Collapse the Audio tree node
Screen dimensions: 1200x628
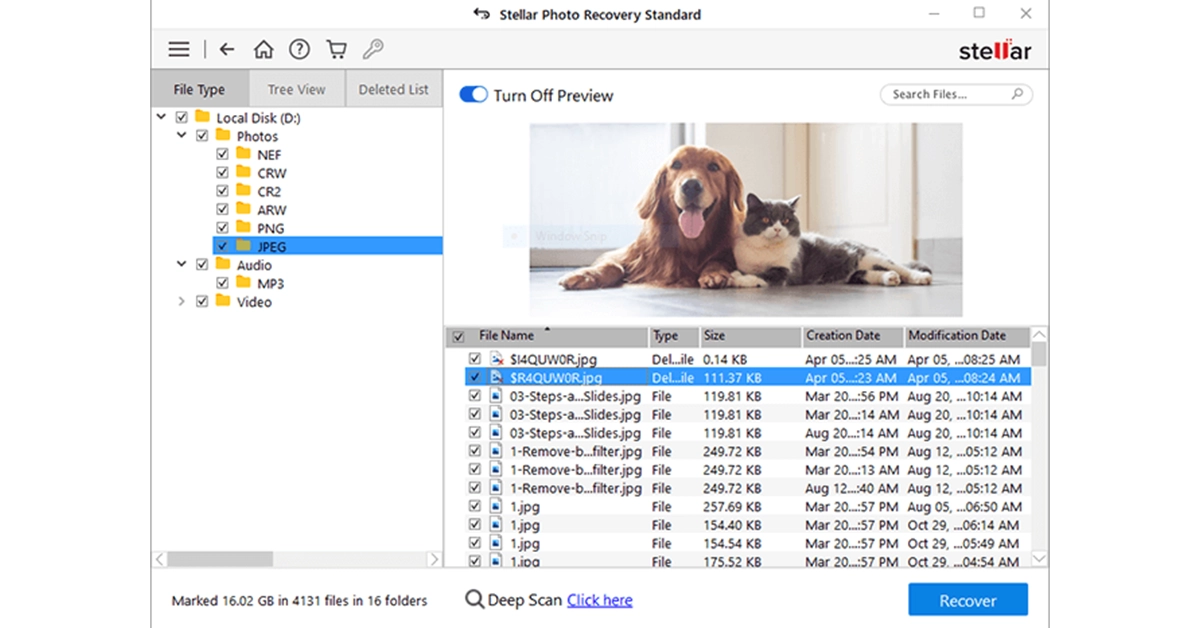click(x=182, y=264)
